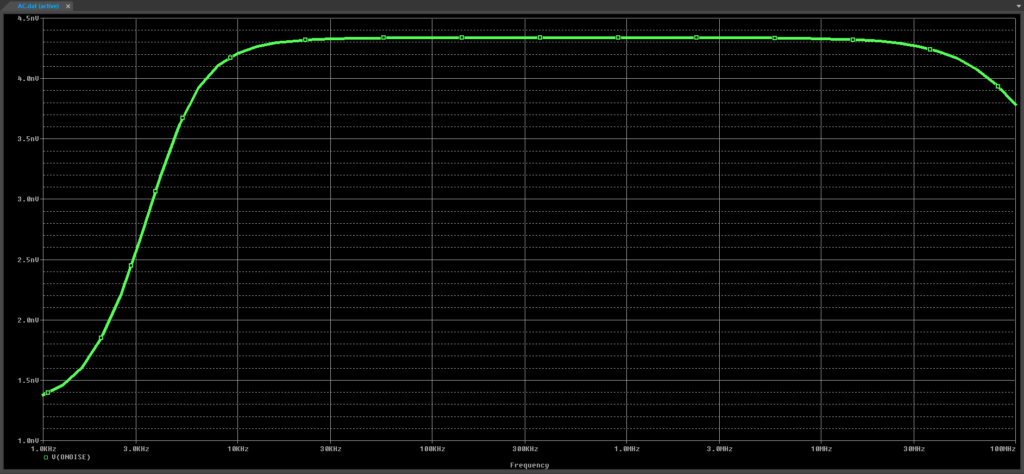This screenshot has width=1024, height=474.
Task: Click the V(ONOISE) trace legend label
Action: click(x=71, y=457)
